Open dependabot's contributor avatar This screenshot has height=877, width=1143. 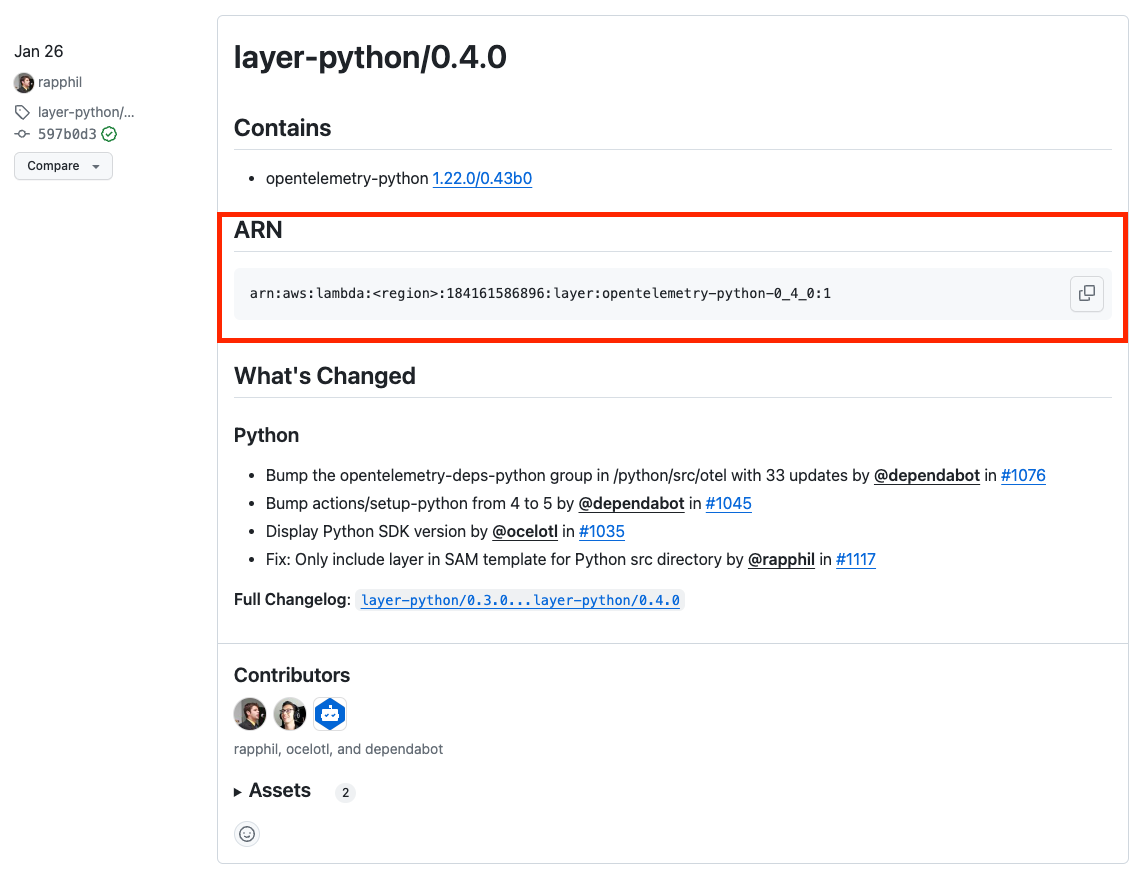tap(329, 714)
